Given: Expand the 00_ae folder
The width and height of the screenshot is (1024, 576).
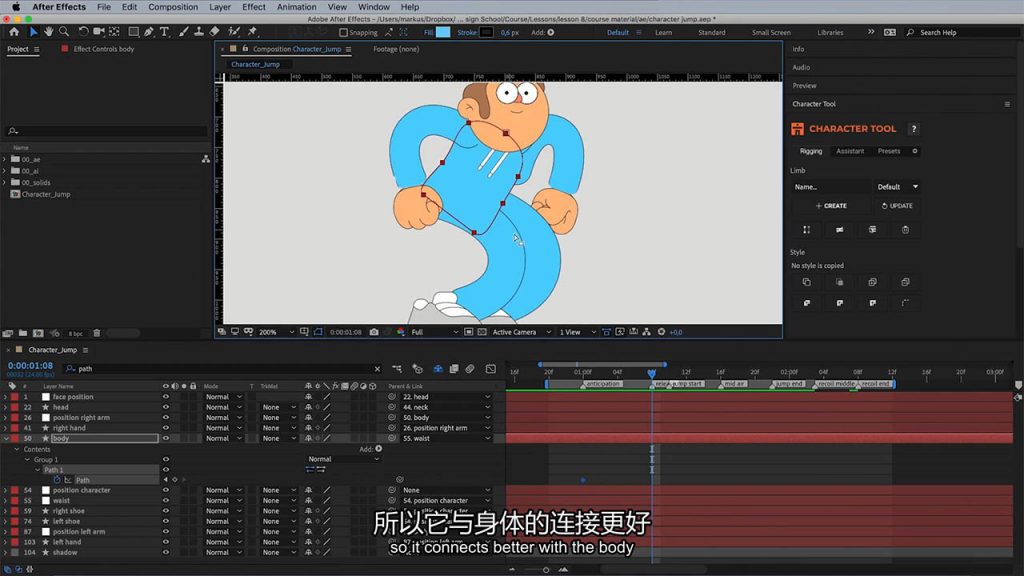Looking at the screenshot, I should [5, 159].
